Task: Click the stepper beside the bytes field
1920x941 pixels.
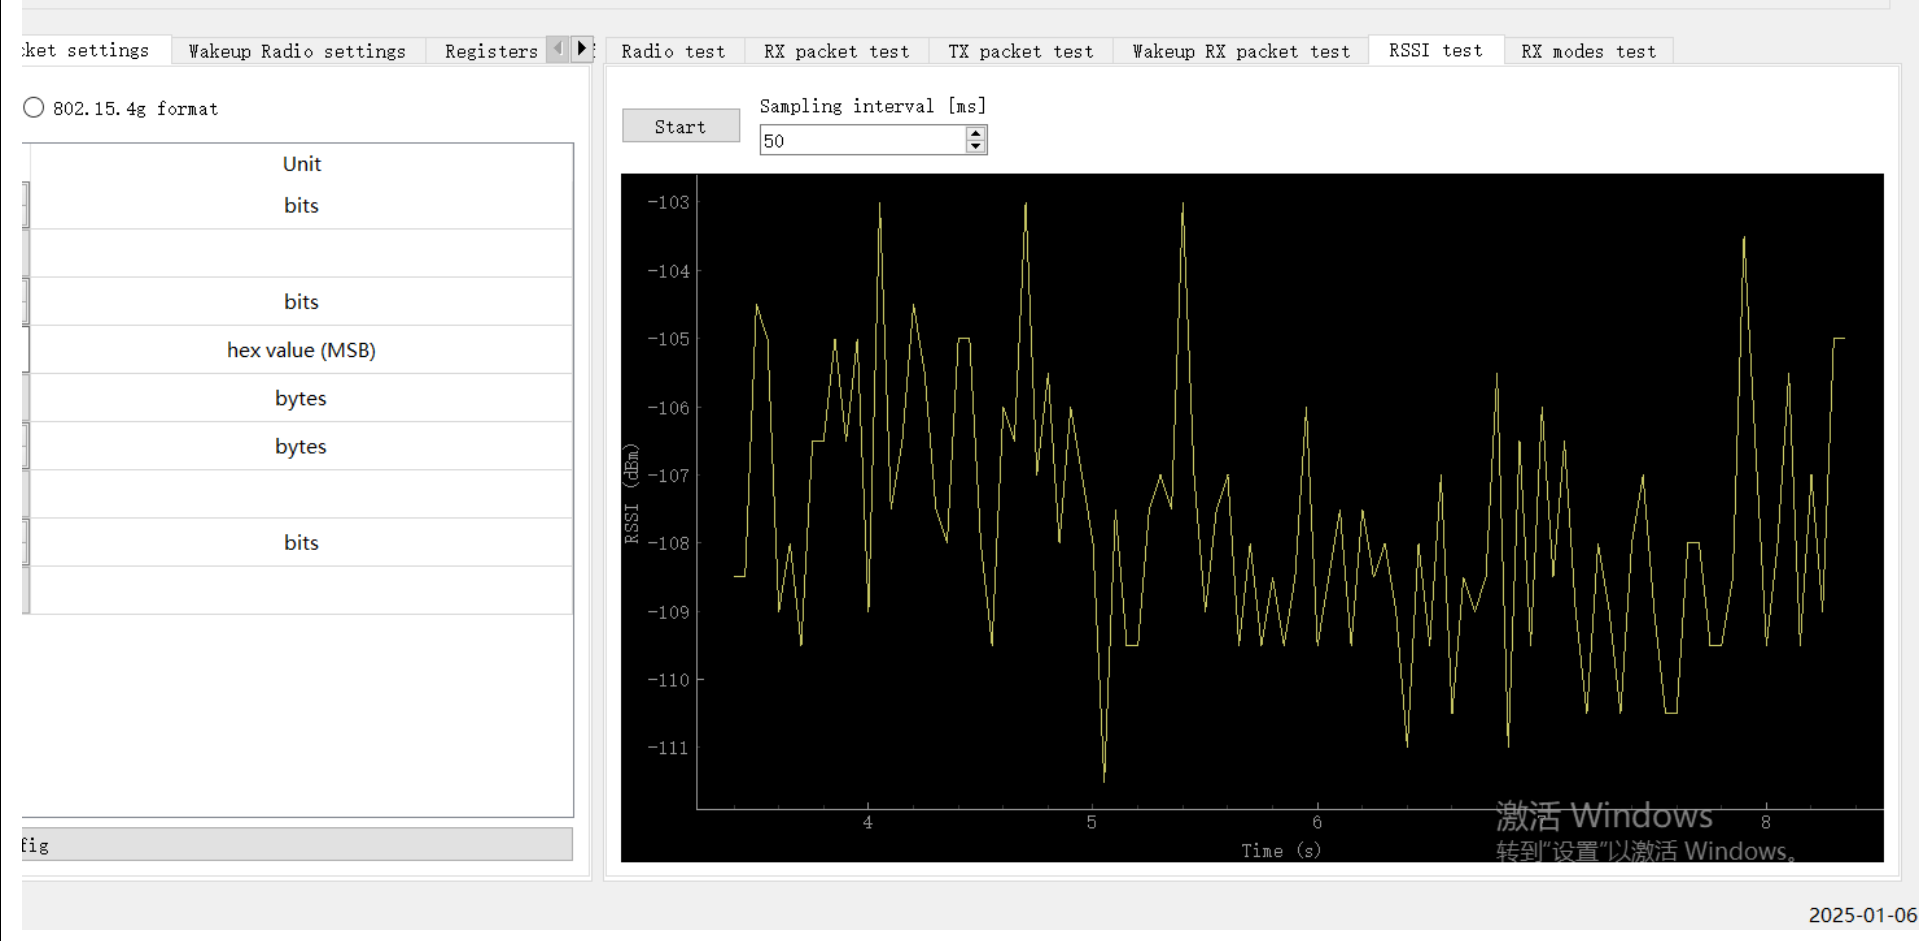Action: pyautogui.click(x=25, y=445)
